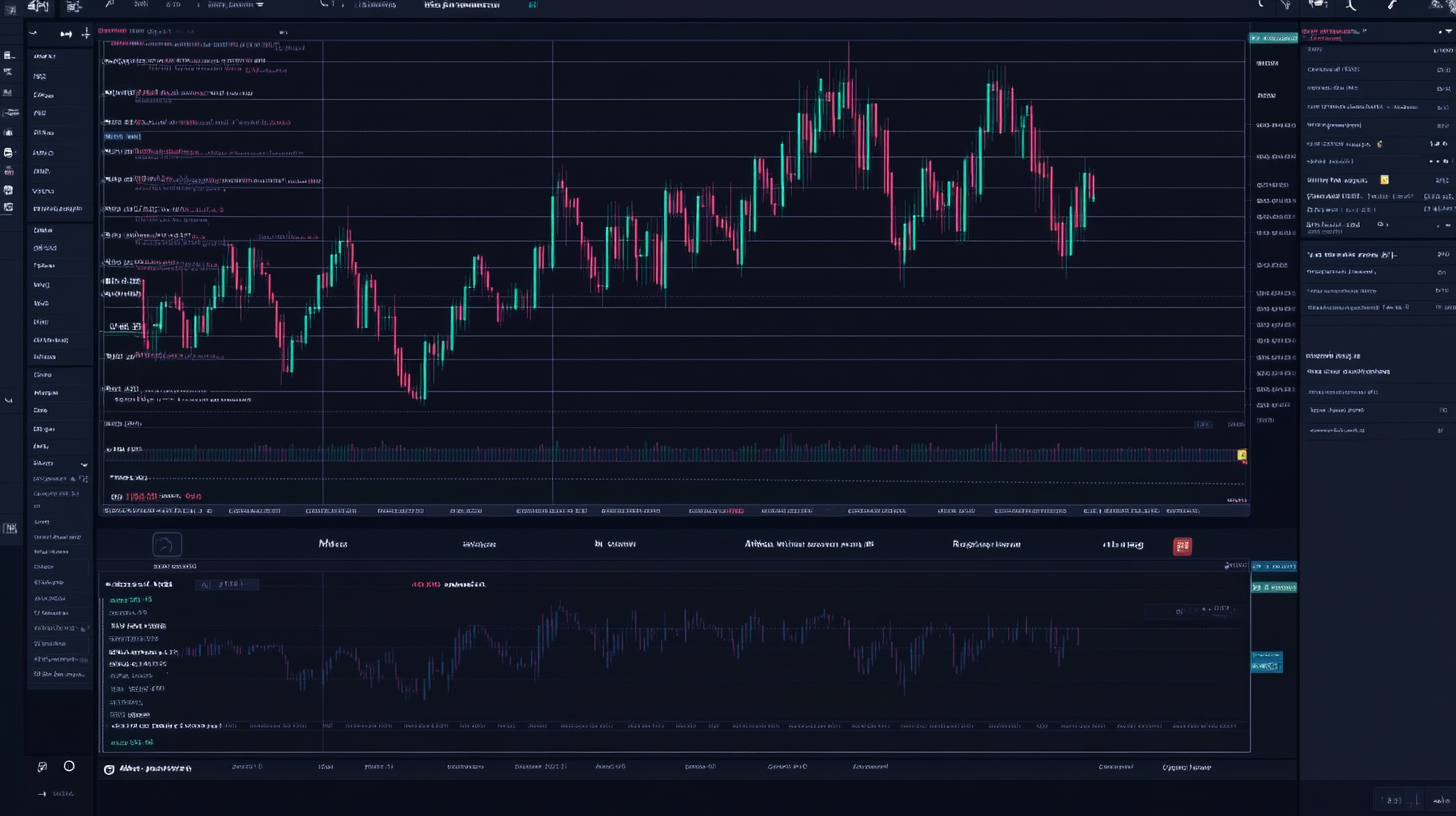Expand the collapsed watchlist group arrow
Image resolution: width=1456 pixels, height=816 pixels.
tap(84, 464)
